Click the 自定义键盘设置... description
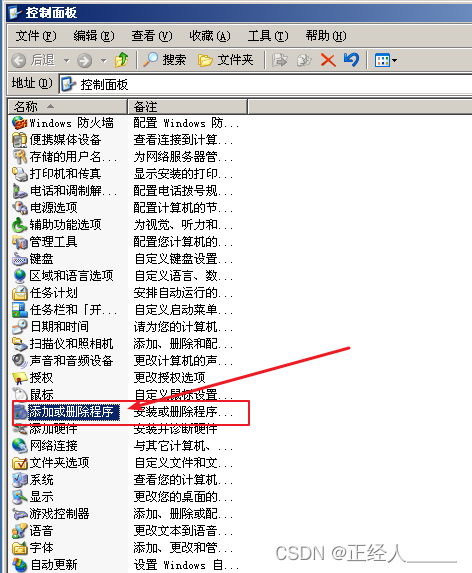Viewport: 472px width, 573px height. point(183,259)
